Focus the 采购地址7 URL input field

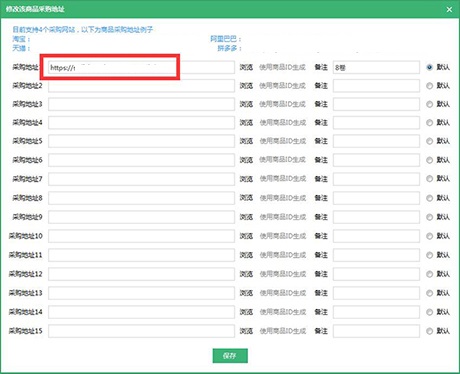[x=141, y=179]
